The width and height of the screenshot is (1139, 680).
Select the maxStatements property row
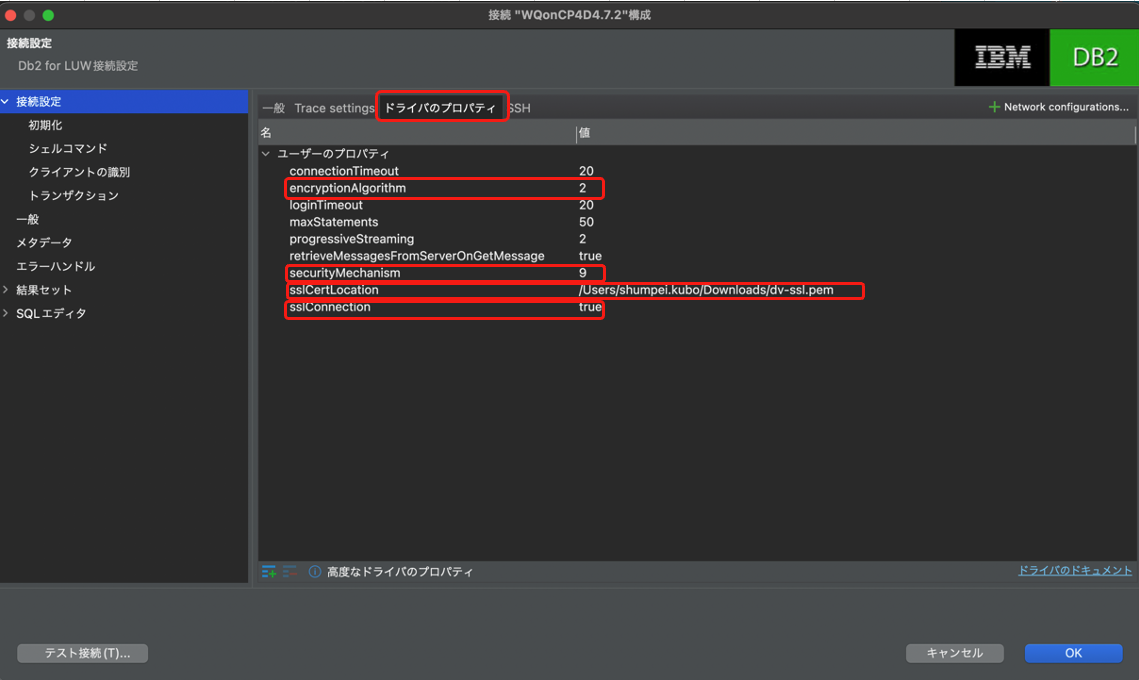[x=696, y=222]
